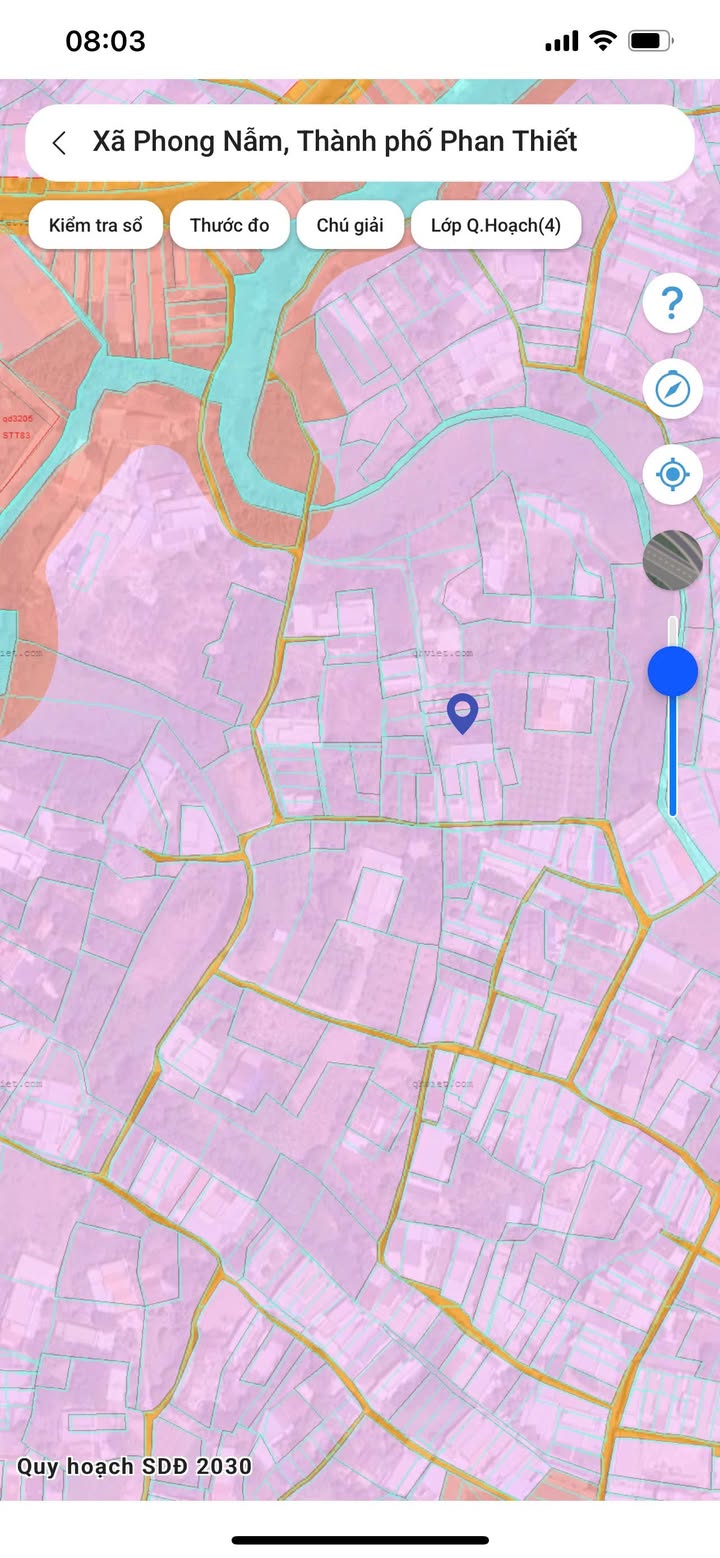The image size is (720, 1558).
Task: Tap the Quy hoạch SDĐ 2030 label
Action: [x=134, y=1467]
